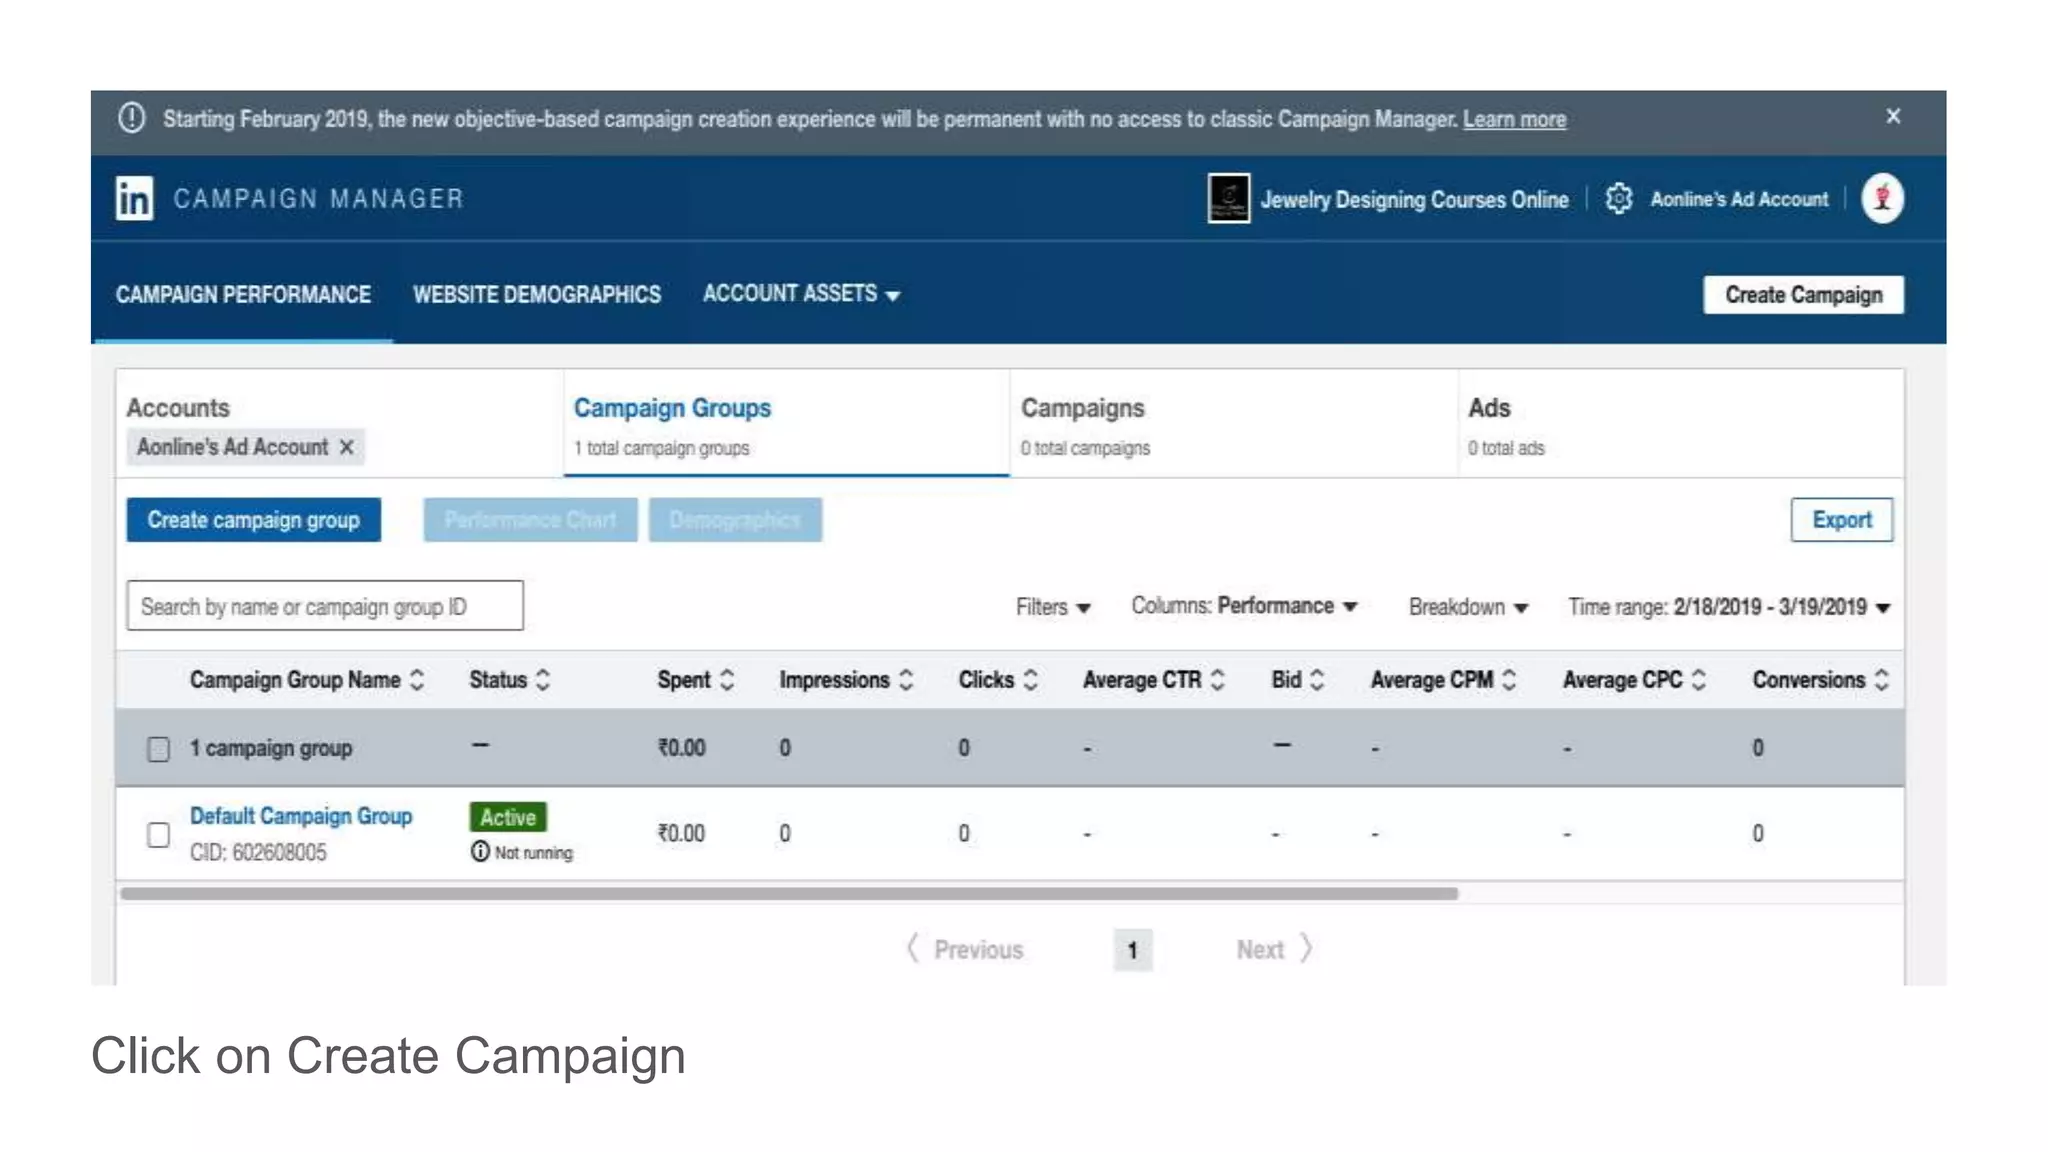Open the account settings gear icon
The height and width of the screenshot is (1152, 2048).
pos(1619,199)
